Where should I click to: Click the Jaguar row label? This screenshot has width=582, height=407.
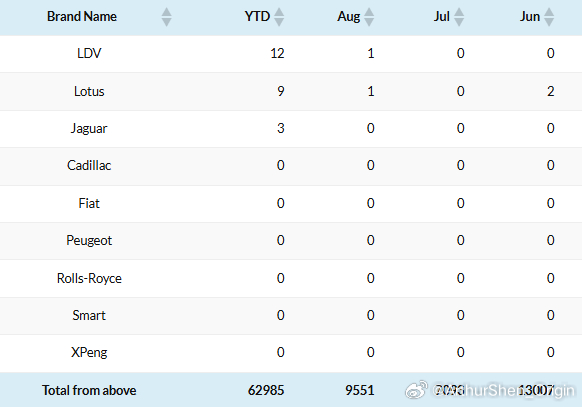pyautogui.click(x=89, y=129)
